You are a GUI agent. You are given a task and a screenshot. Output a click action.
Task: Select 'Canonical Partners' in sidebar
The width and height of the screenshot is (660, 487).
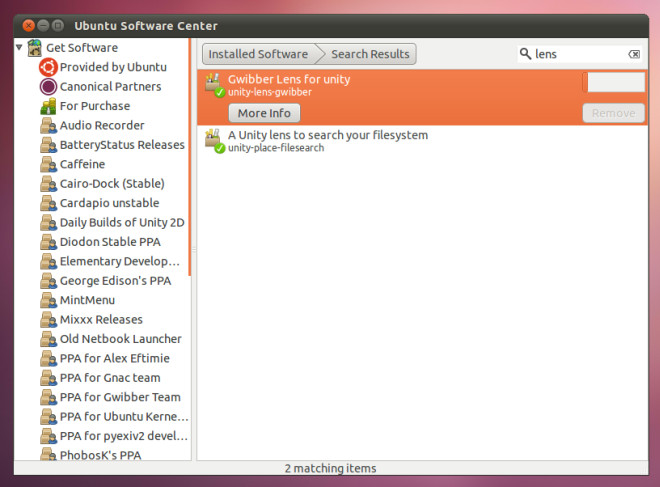pyautogui.click(x=111, y=87)
